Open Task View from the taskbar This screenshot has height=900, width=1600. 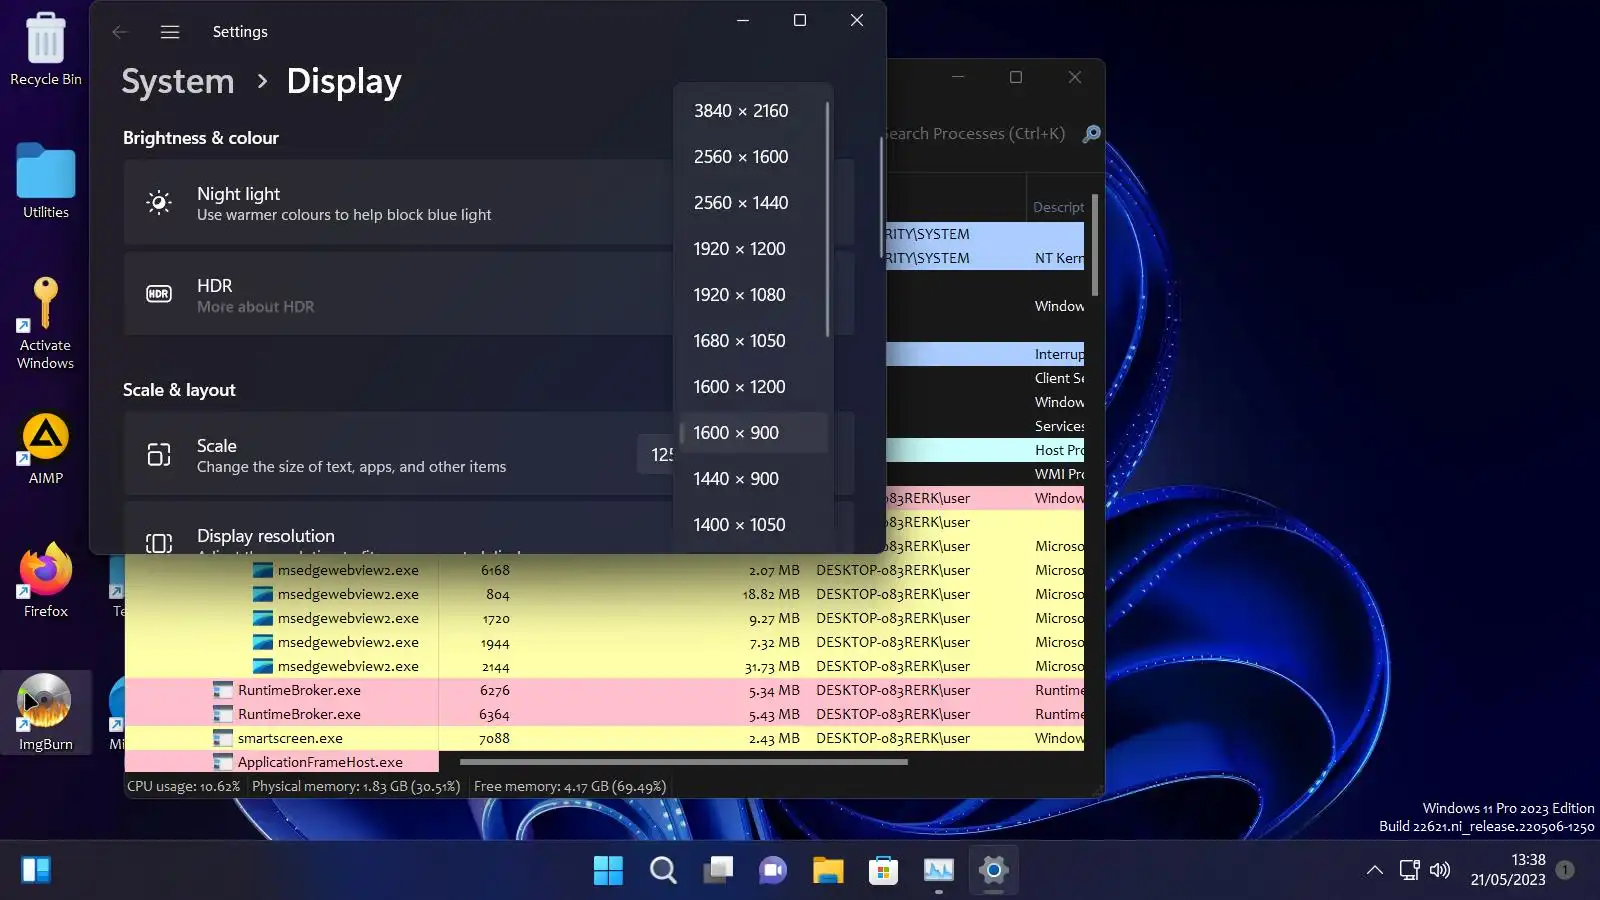click(x=718, y=870)
